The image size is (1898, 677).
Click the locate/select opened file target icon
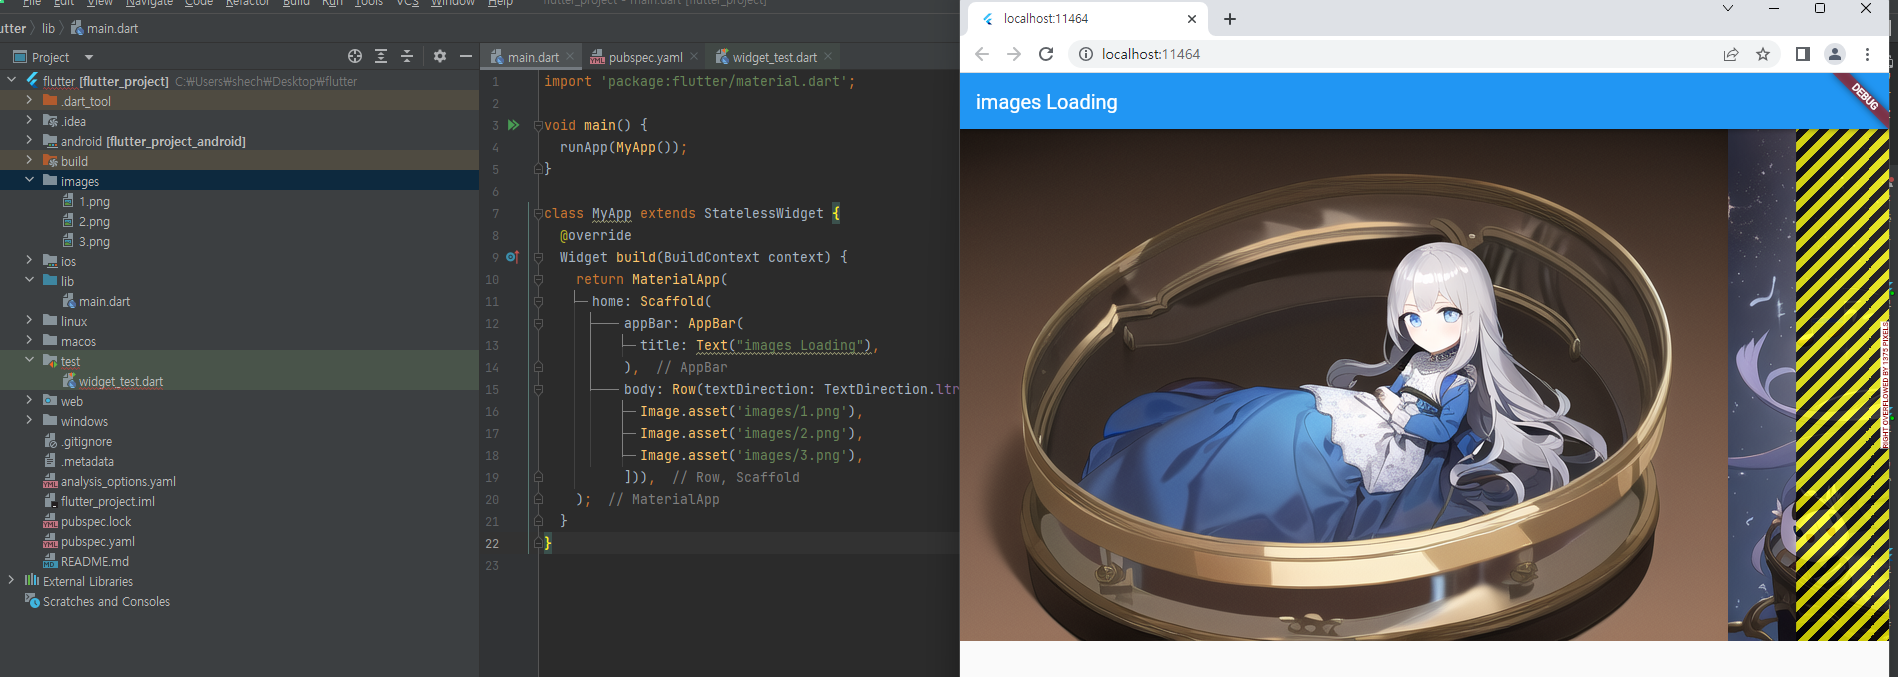tap(355, 56)
